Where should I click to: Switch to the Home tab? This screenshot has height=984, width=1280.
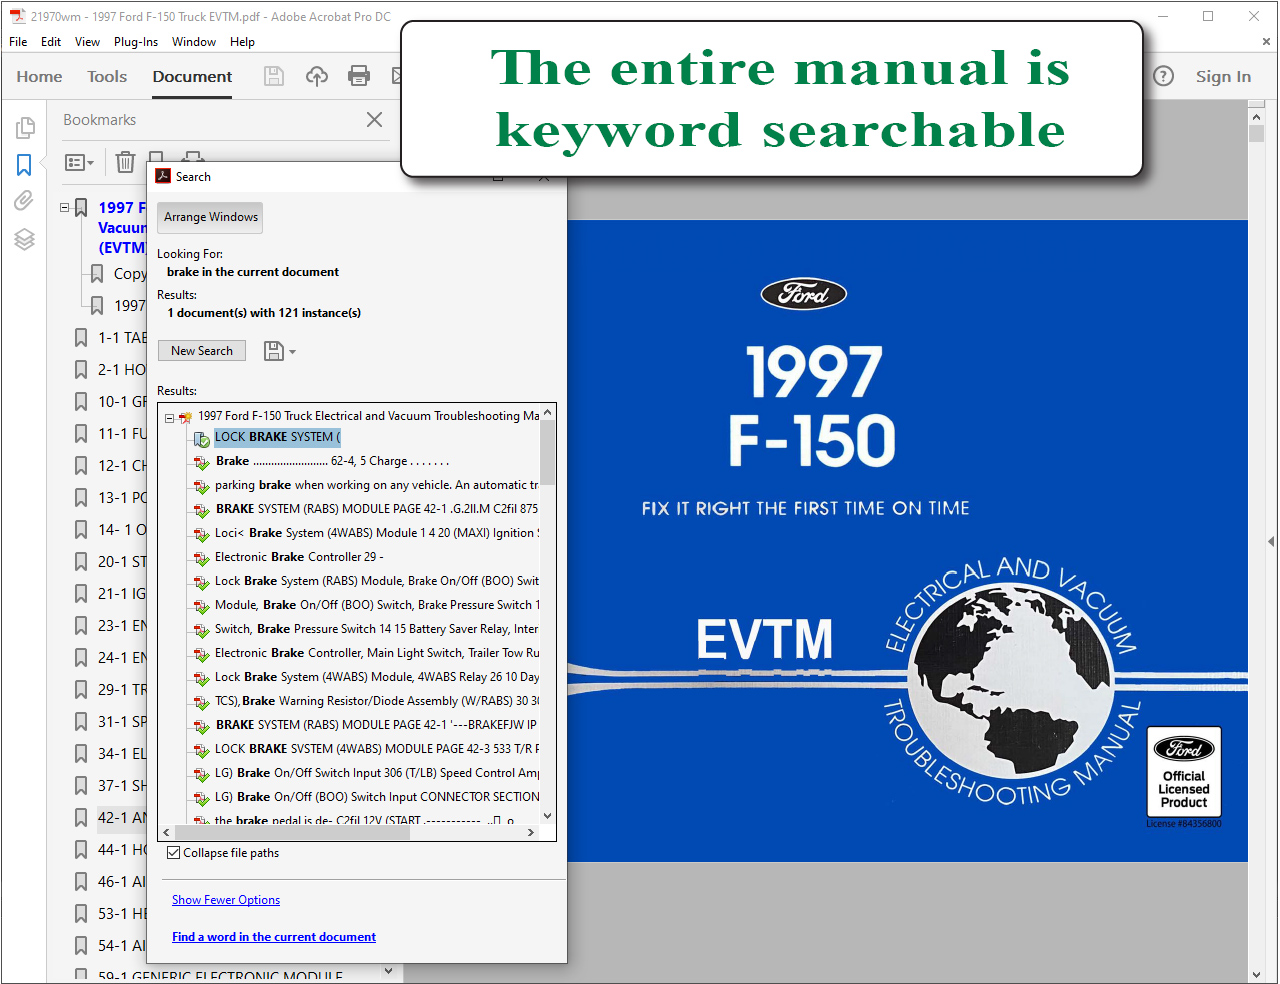coord(39,76)
